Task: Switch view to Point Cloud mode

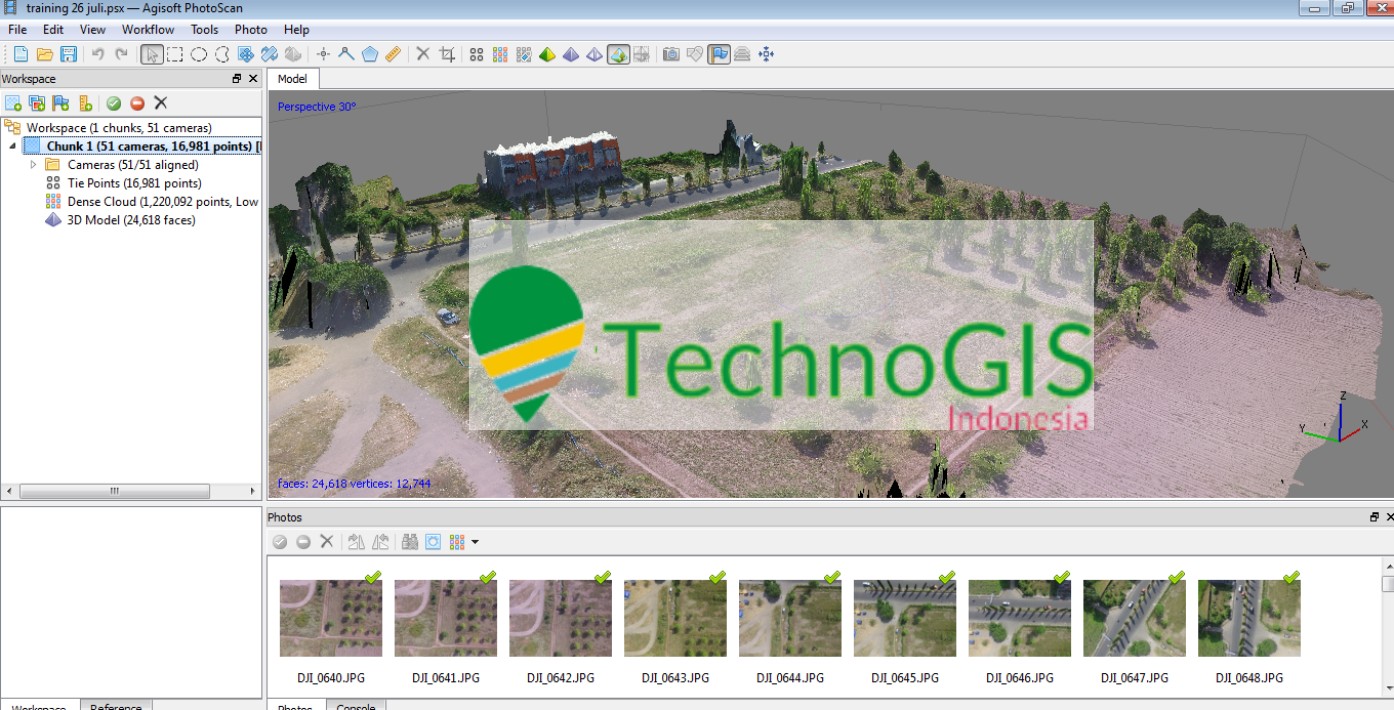Action: click(476, 54)
